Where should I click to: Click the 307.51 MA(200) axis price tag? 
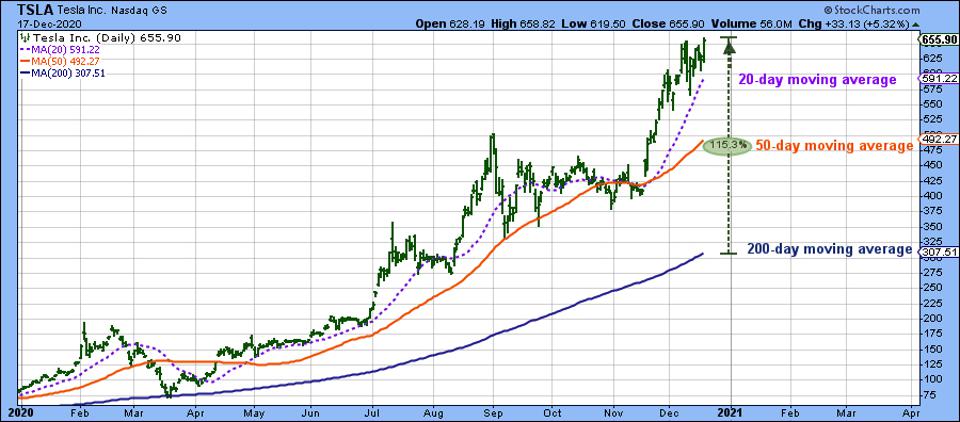tap(937, 251)
